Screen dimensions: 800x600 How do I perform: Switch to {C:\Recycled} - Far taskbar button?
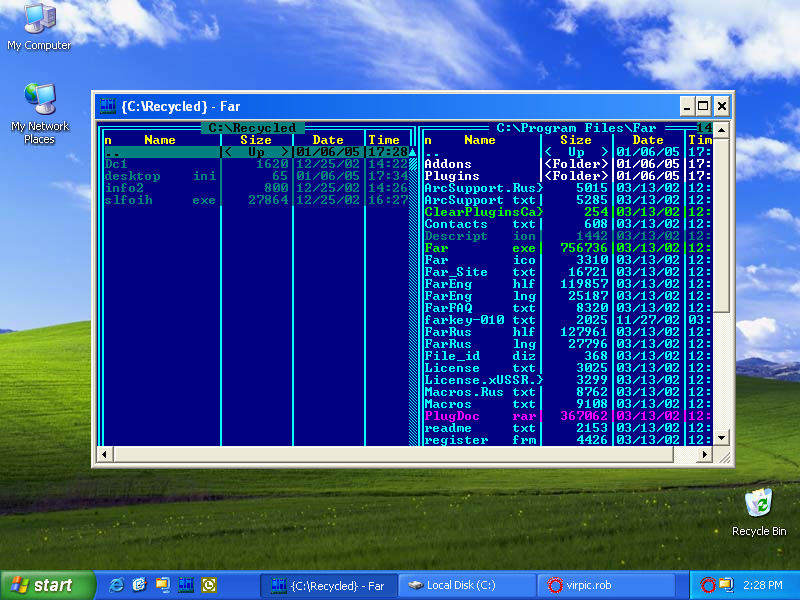(329, 585)
